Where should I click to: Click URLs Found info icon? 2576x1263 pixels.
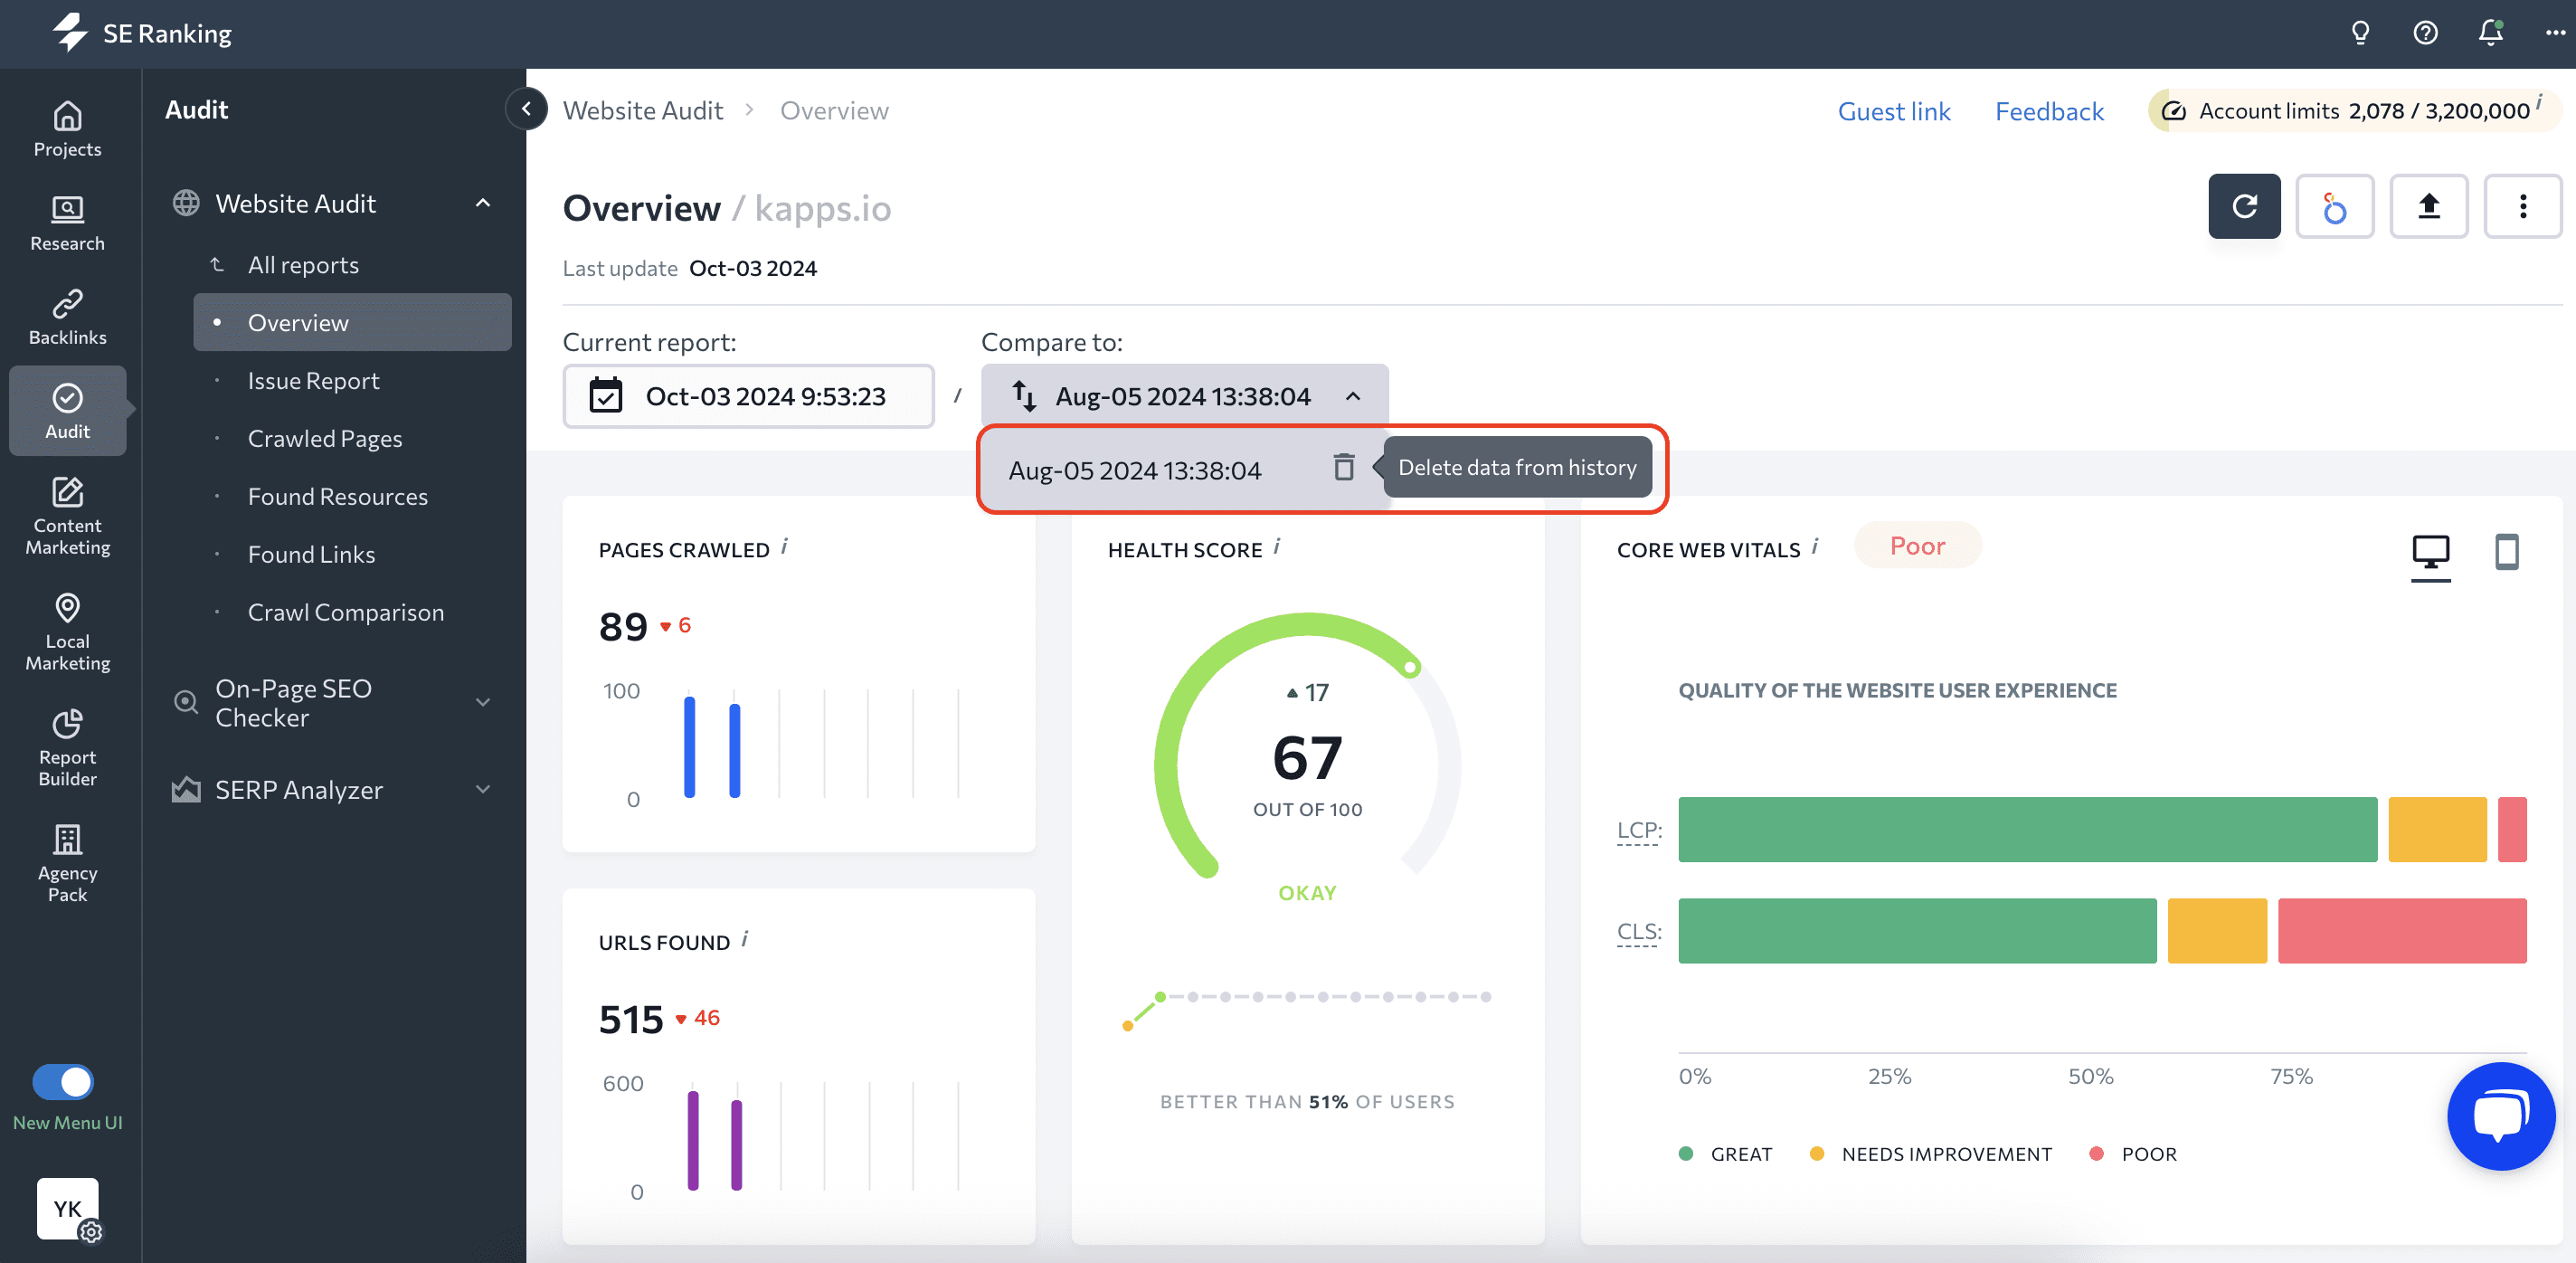click(745, 939)
